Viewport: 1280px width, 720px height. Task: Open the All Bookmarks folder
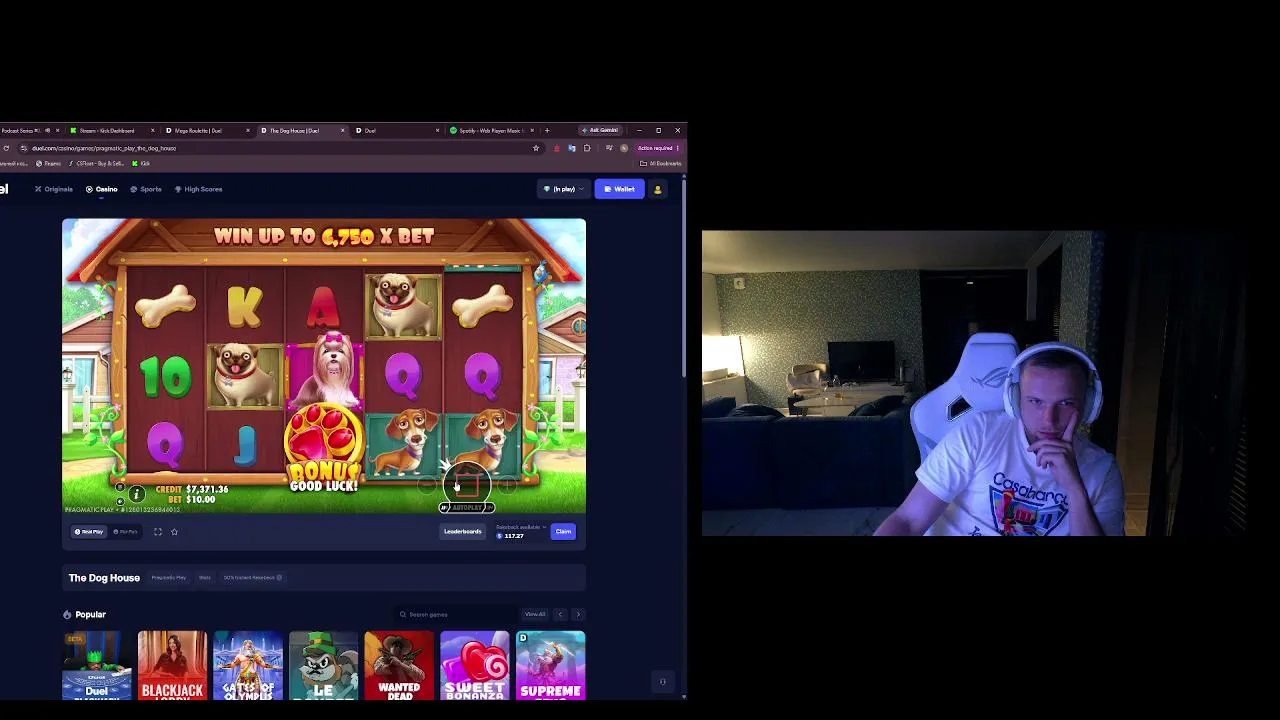point(661,163)
